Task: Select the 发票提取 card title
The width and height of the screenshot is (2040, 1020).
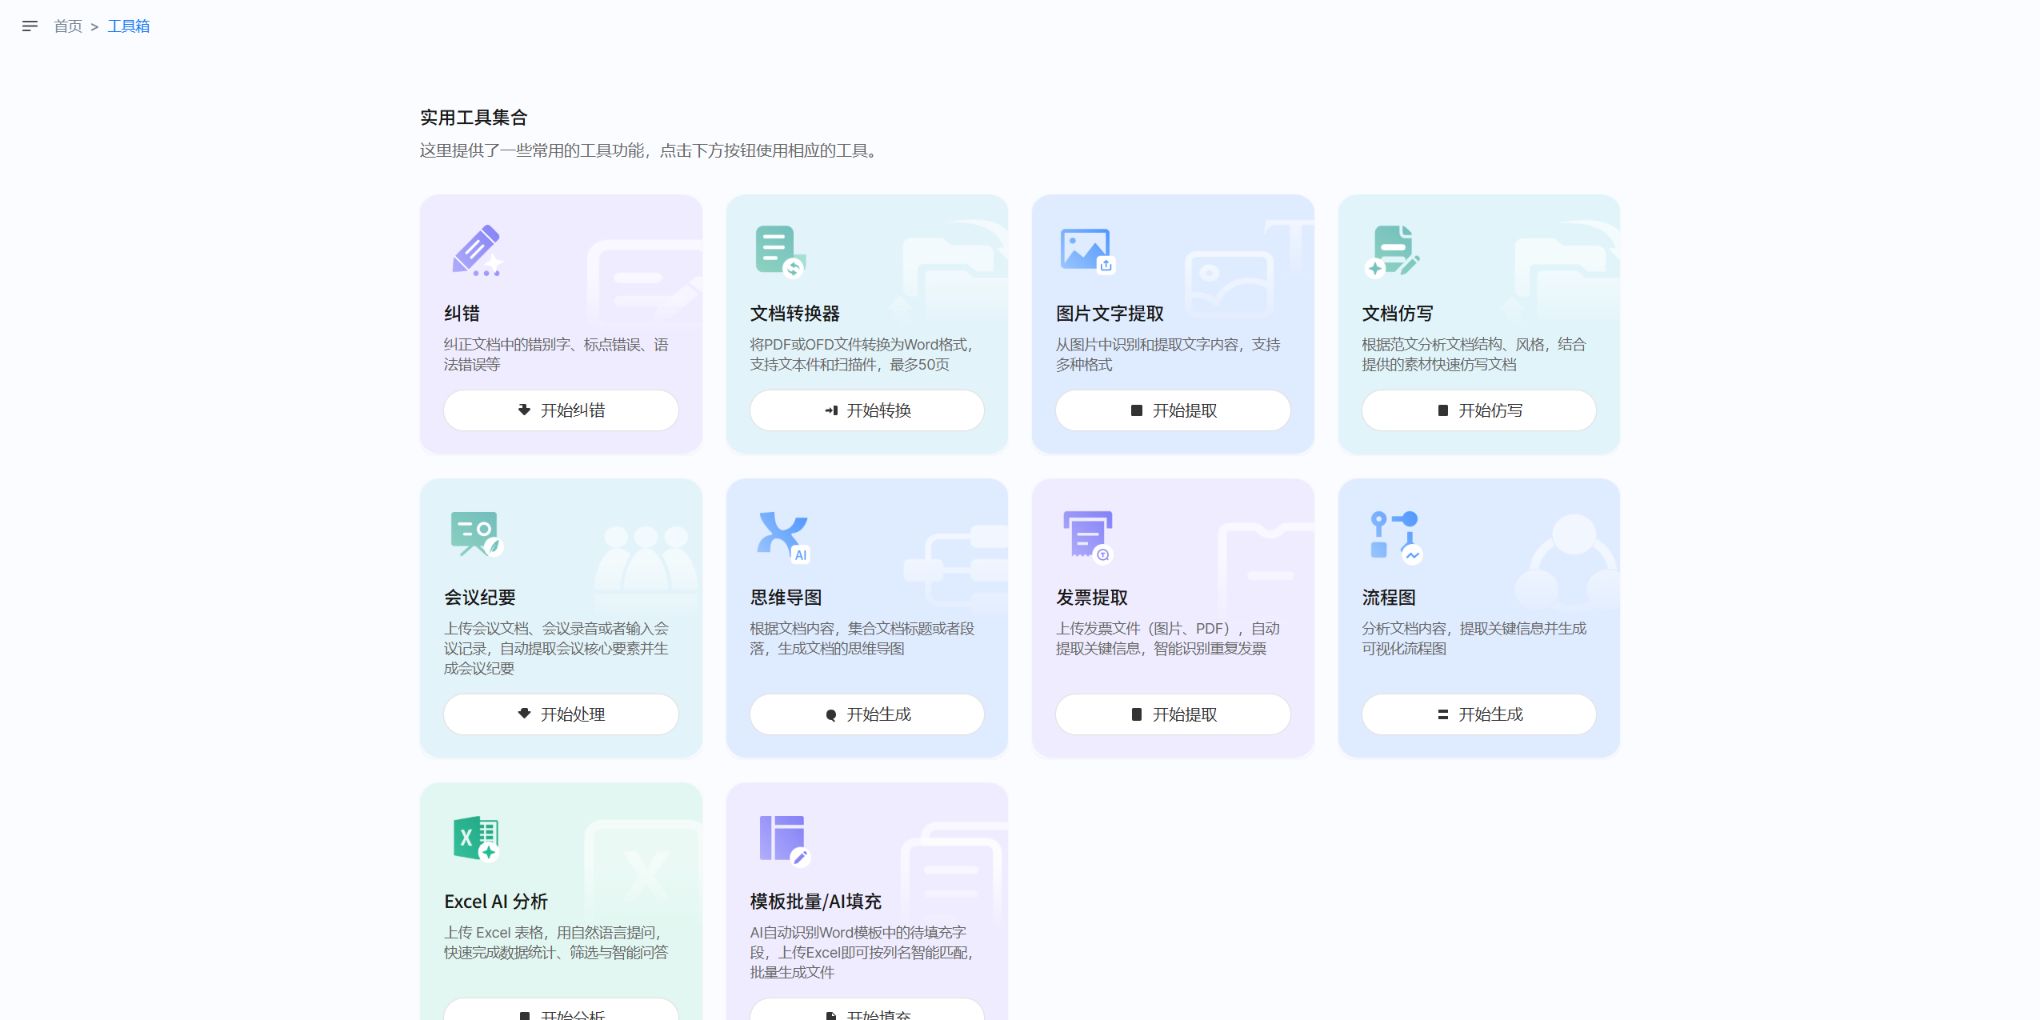Action: (1092, 597)
